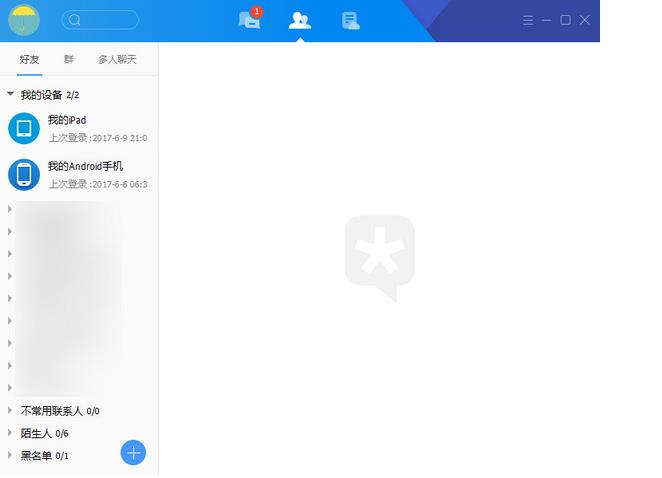662x478 pixels.
Task: Select the contacts icon in top bar
Action: 298,20
